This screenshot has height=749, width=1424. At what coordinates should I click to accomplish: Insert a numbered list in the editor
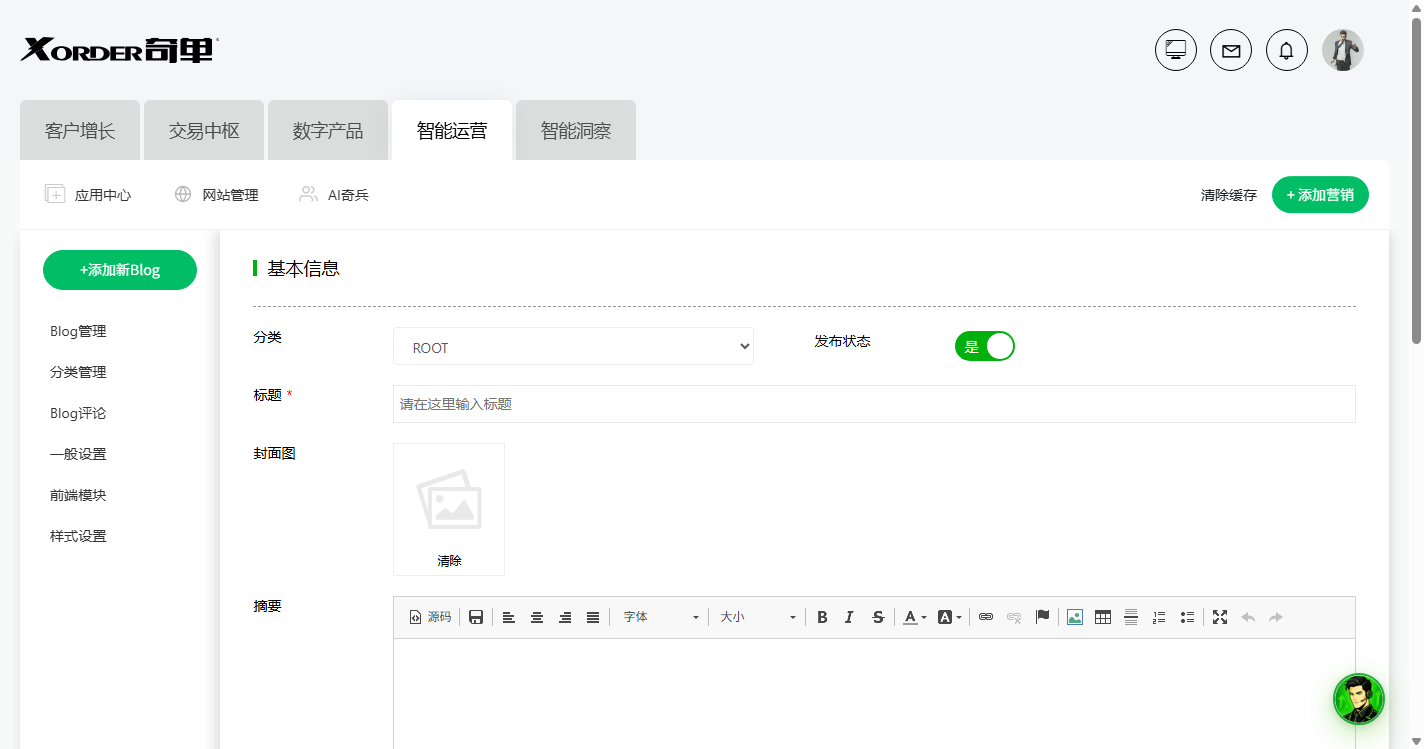[x=1159, y=617]
